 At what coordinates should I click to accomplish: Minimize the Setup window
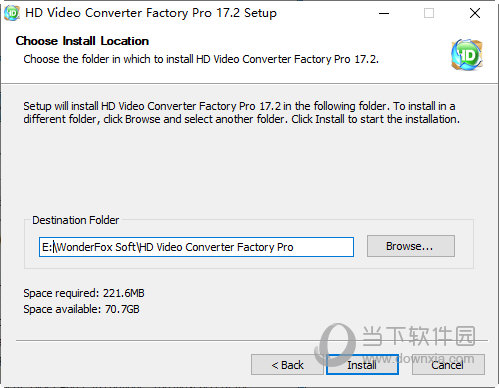point(384,13)
